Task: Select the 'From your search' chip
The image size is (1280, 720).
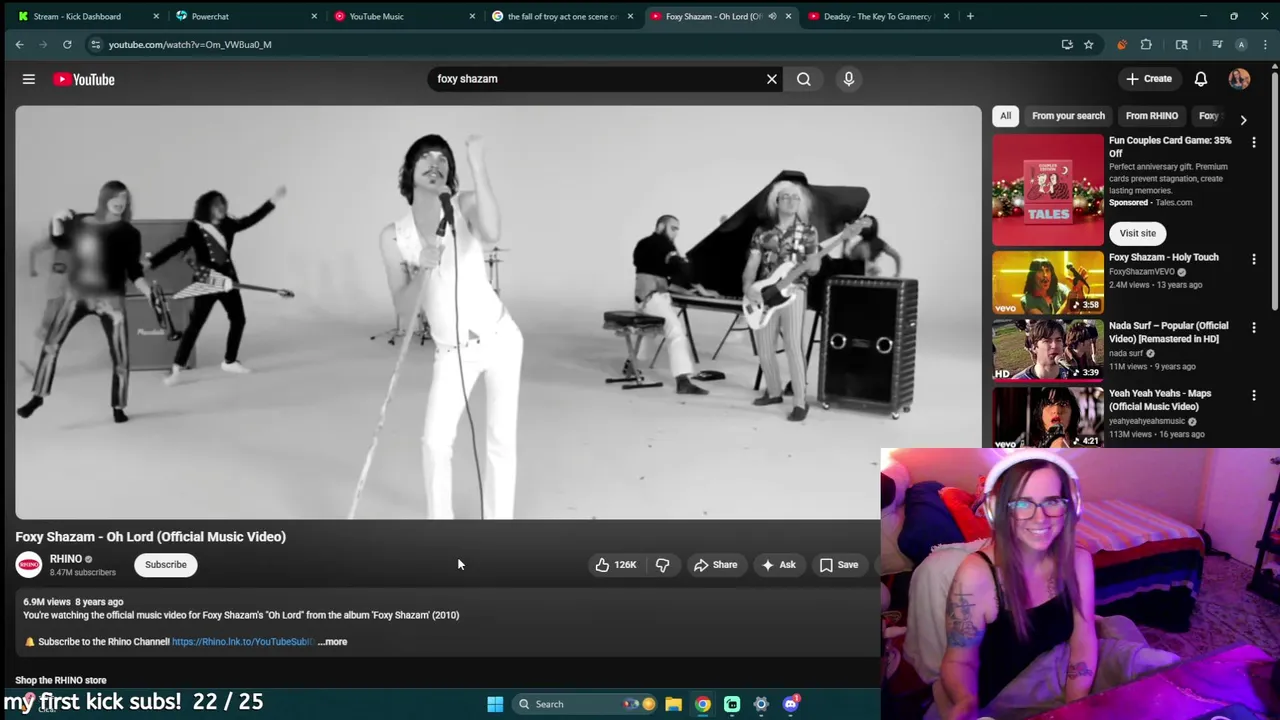Action: click(x=1068, y=116)
